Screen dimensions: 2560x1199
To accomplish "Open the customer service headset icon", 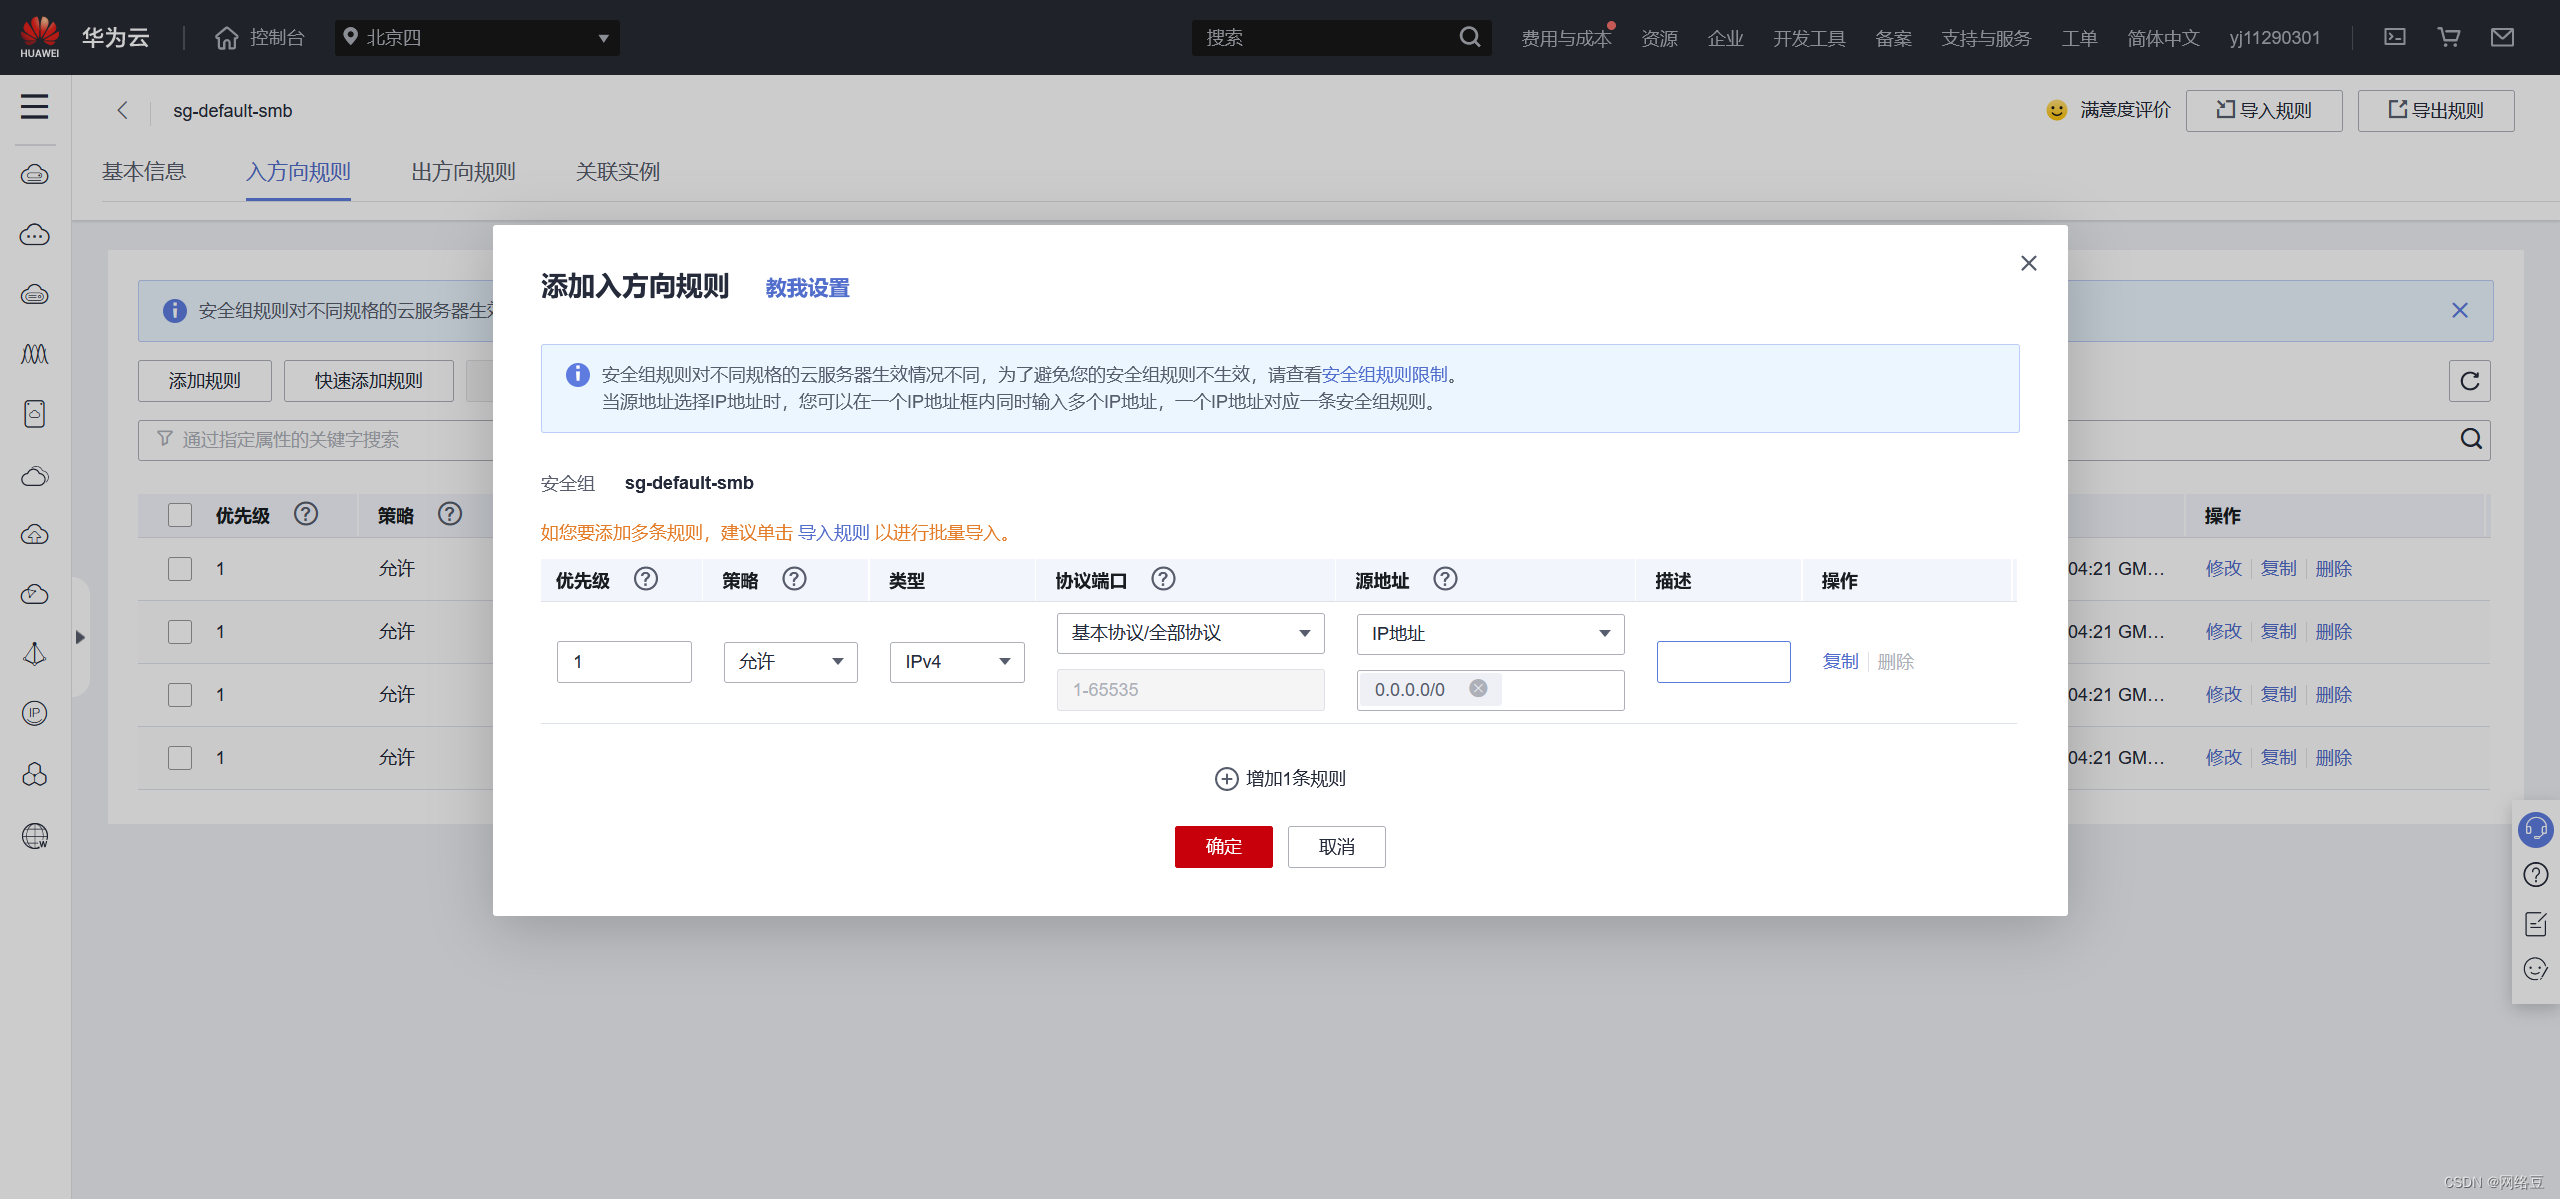I will [x=2535, y=829].
